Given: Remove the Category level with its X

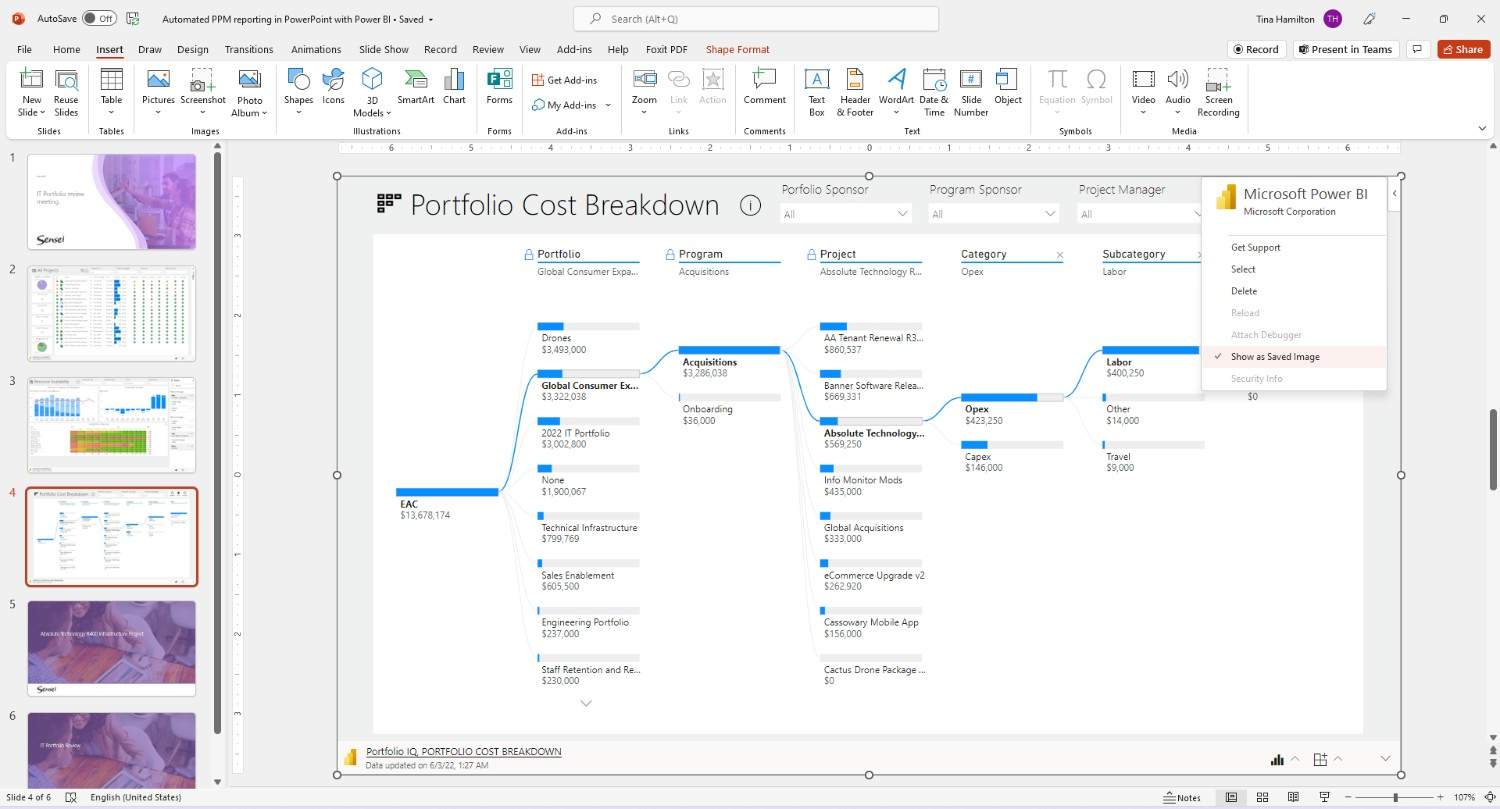Looking at the screenshot, I should 1060,255.
